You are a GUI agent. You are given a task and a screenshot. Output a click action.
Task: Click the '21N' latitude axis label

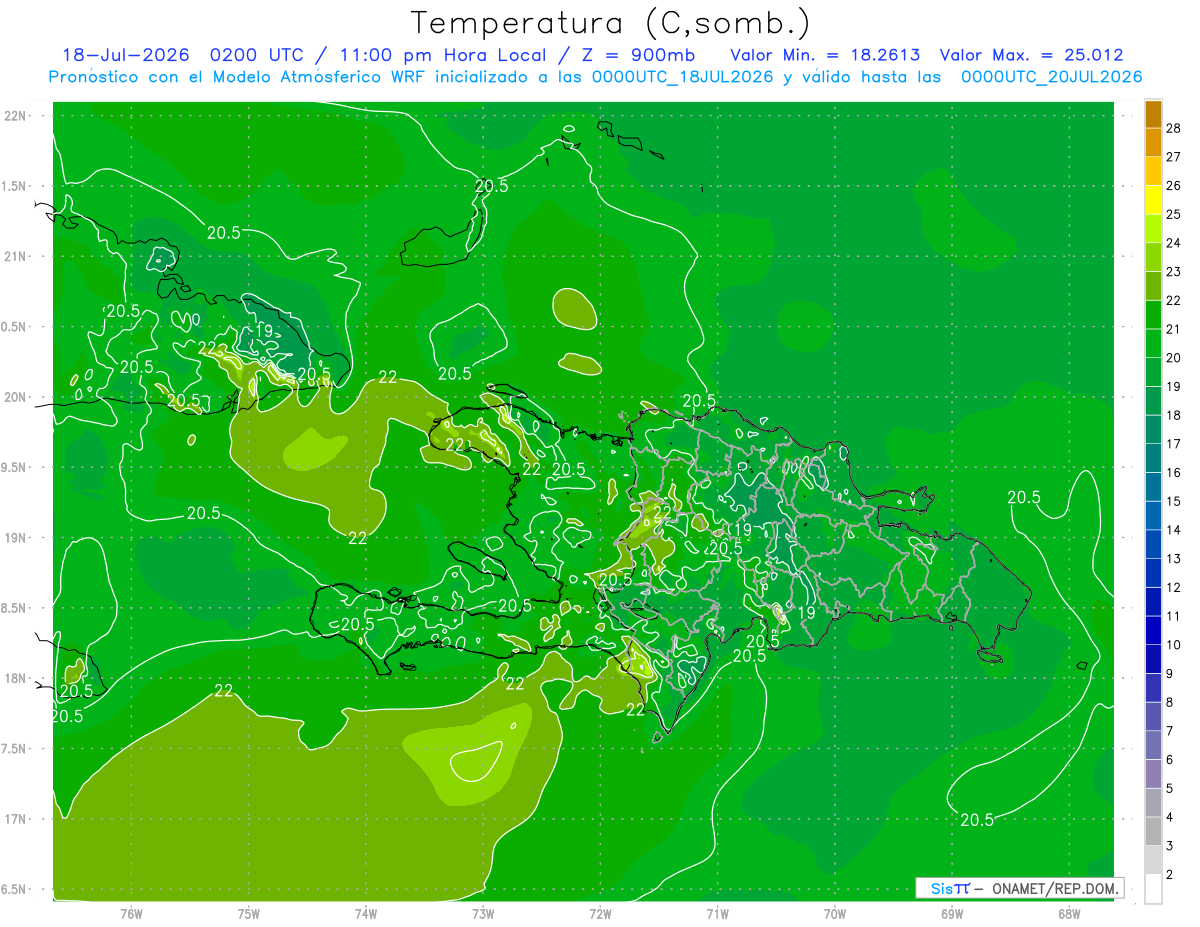click(16, 256)
